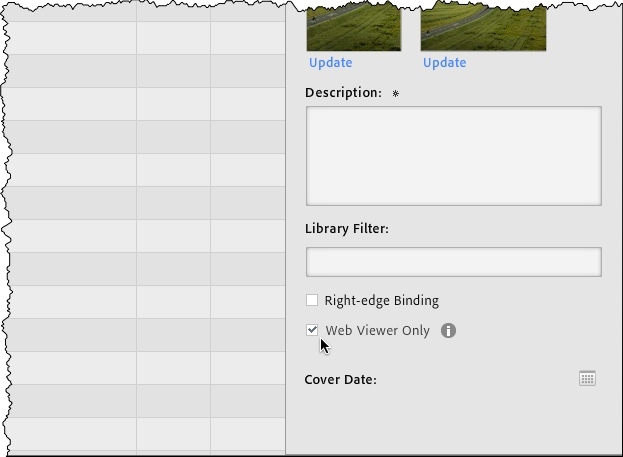Enable the Right-edge Binding checkbox

(312, 300)
